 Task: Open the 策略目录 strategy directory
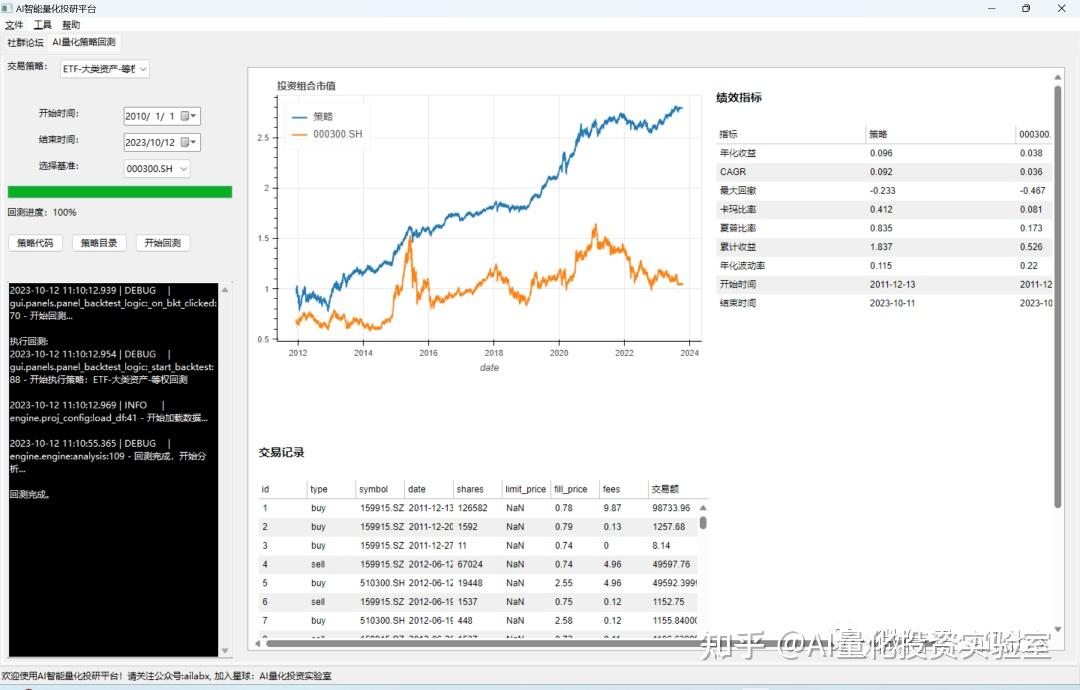pyautogui.click(x=99, y=242)
